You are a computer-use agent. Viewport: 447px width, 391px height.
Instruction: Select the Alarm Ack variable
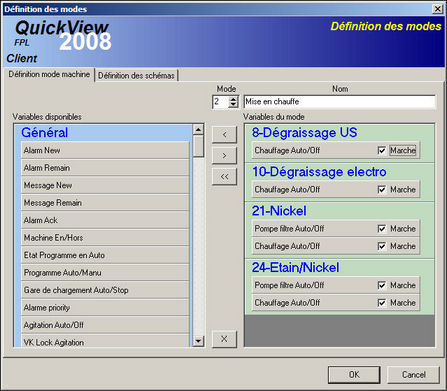[105, 220]
